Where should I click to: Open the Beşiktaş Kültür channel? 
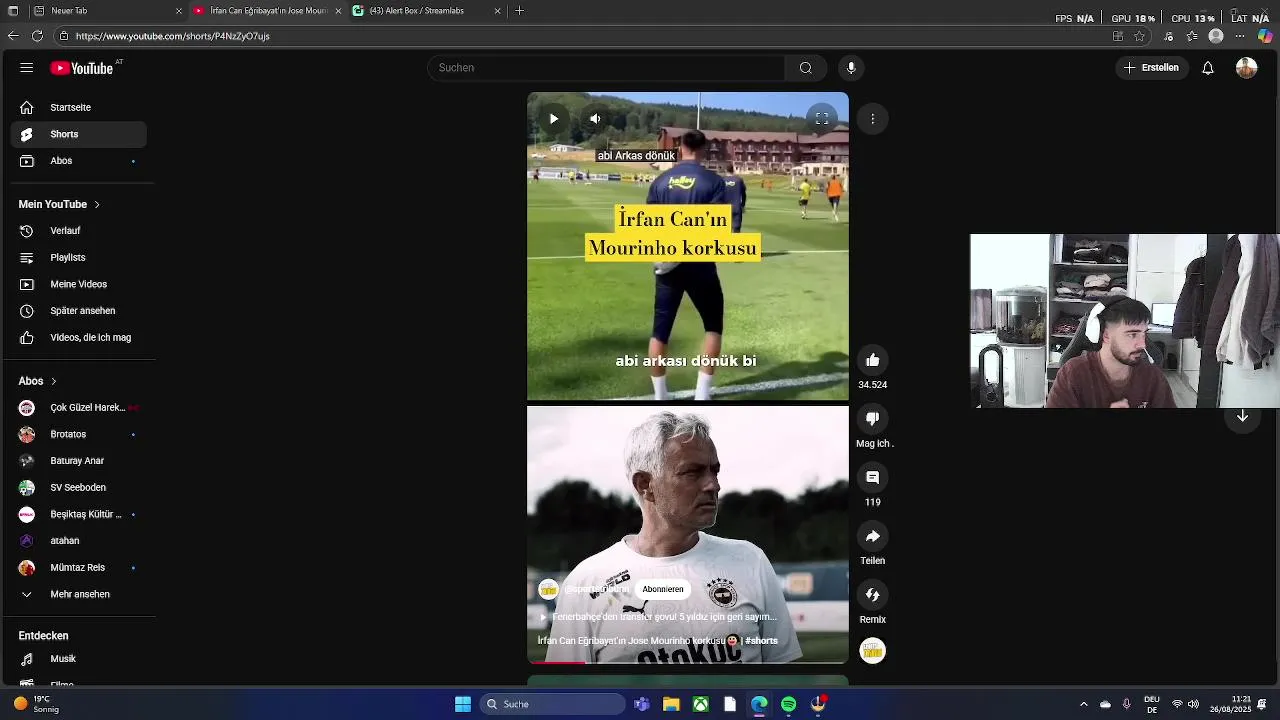click(x=79, y=514)
